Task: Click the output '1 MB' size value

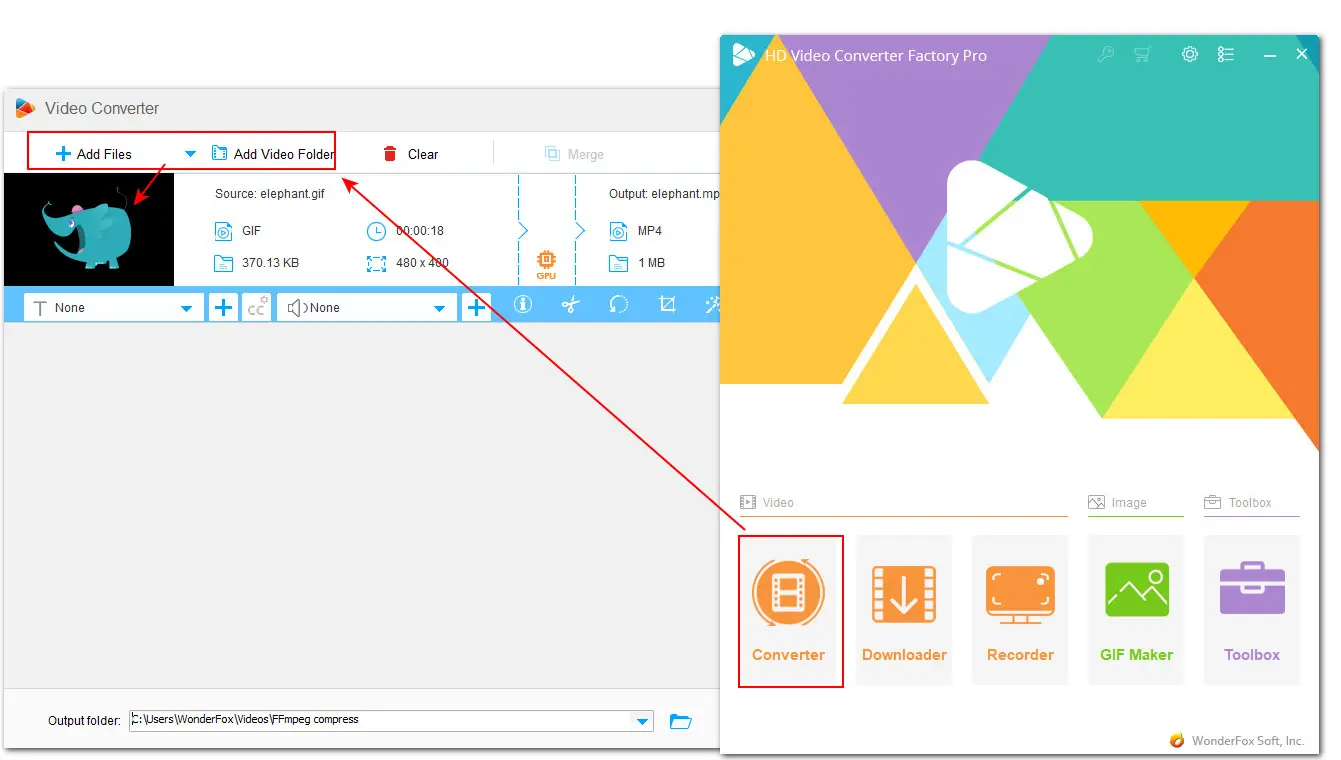Action: coord(650,263)
